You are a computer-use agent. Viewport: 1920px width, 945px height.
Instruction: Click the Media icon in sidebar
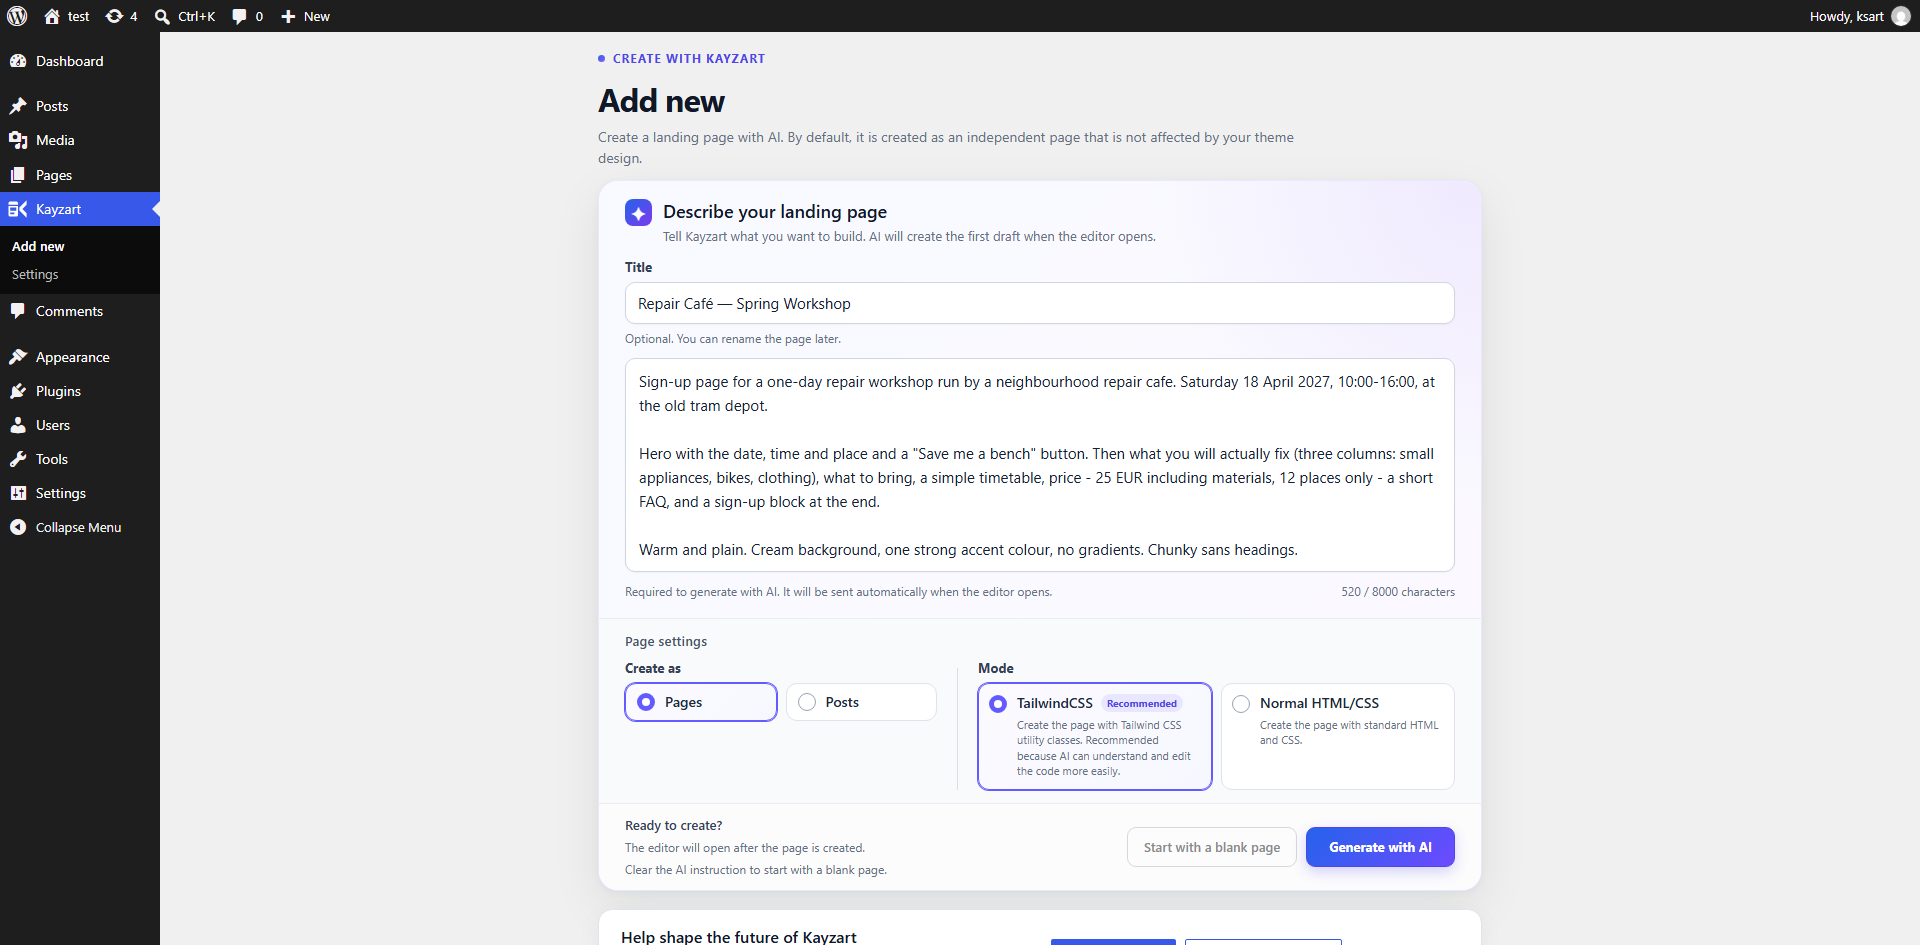18,140
